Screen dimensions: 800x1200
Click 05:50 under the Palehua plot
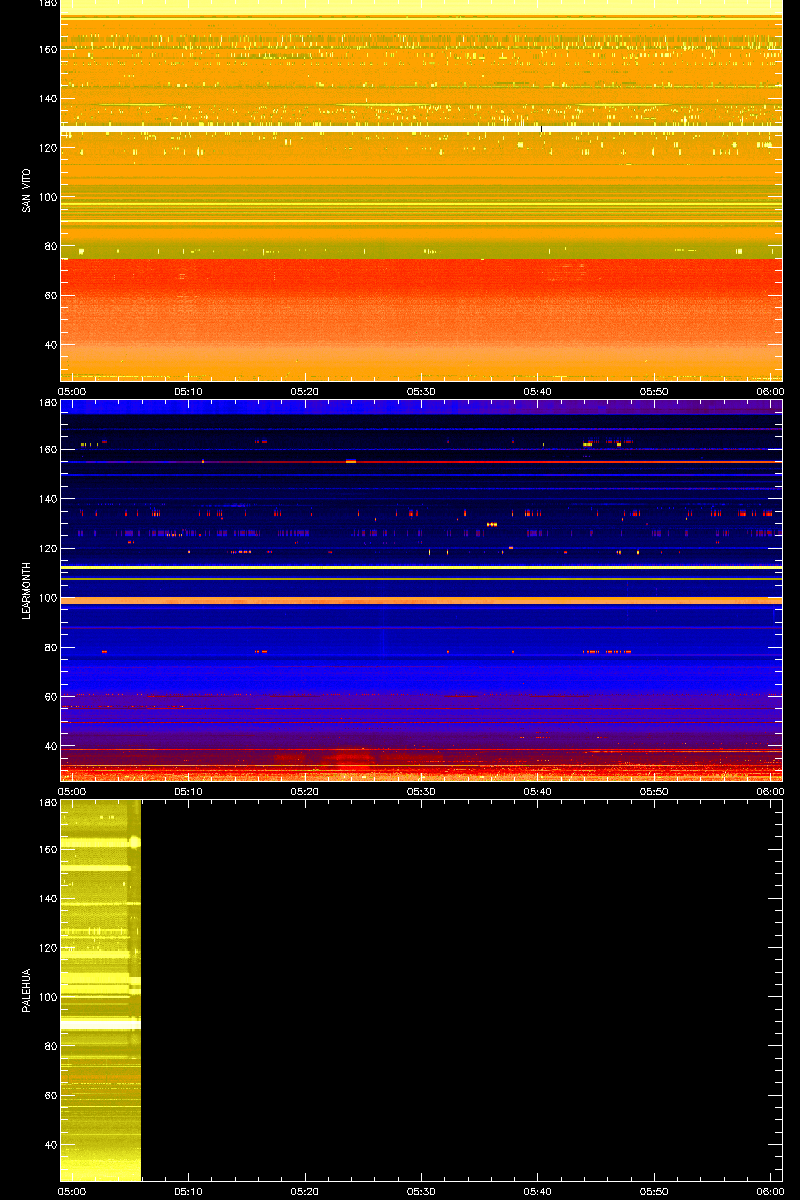pyautogui.click(x=654, y=1191)
